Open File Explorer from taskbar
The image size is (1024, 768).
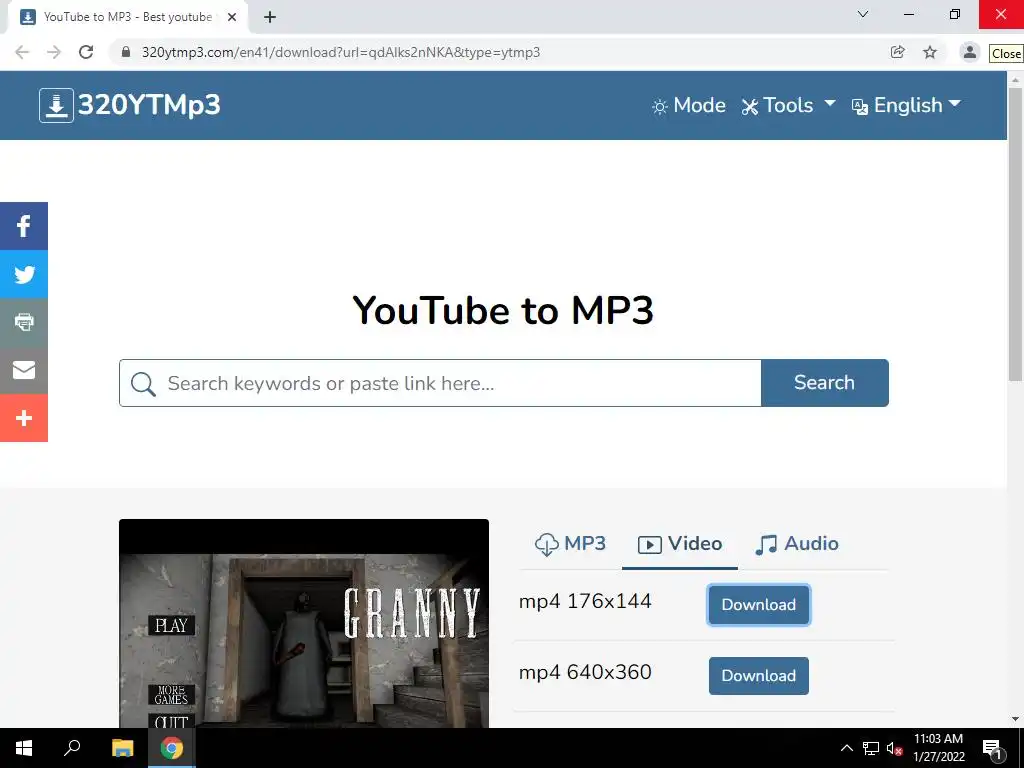(122, 748)
